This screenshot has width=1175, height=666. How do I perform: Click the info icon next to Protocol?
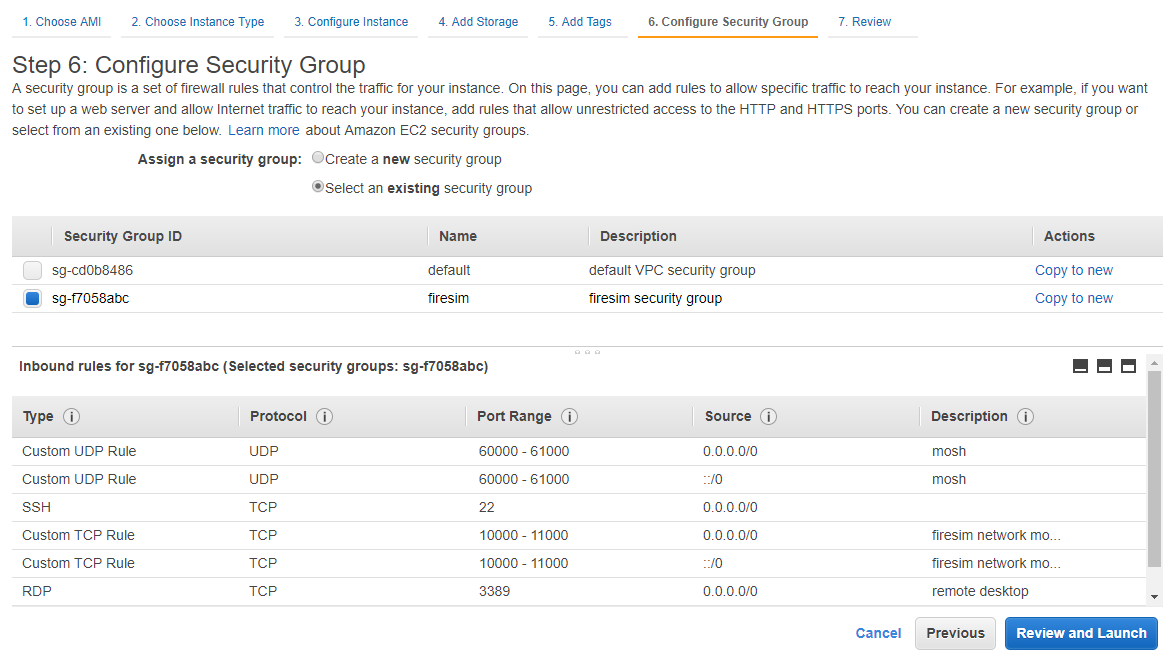tap(324, 417)
